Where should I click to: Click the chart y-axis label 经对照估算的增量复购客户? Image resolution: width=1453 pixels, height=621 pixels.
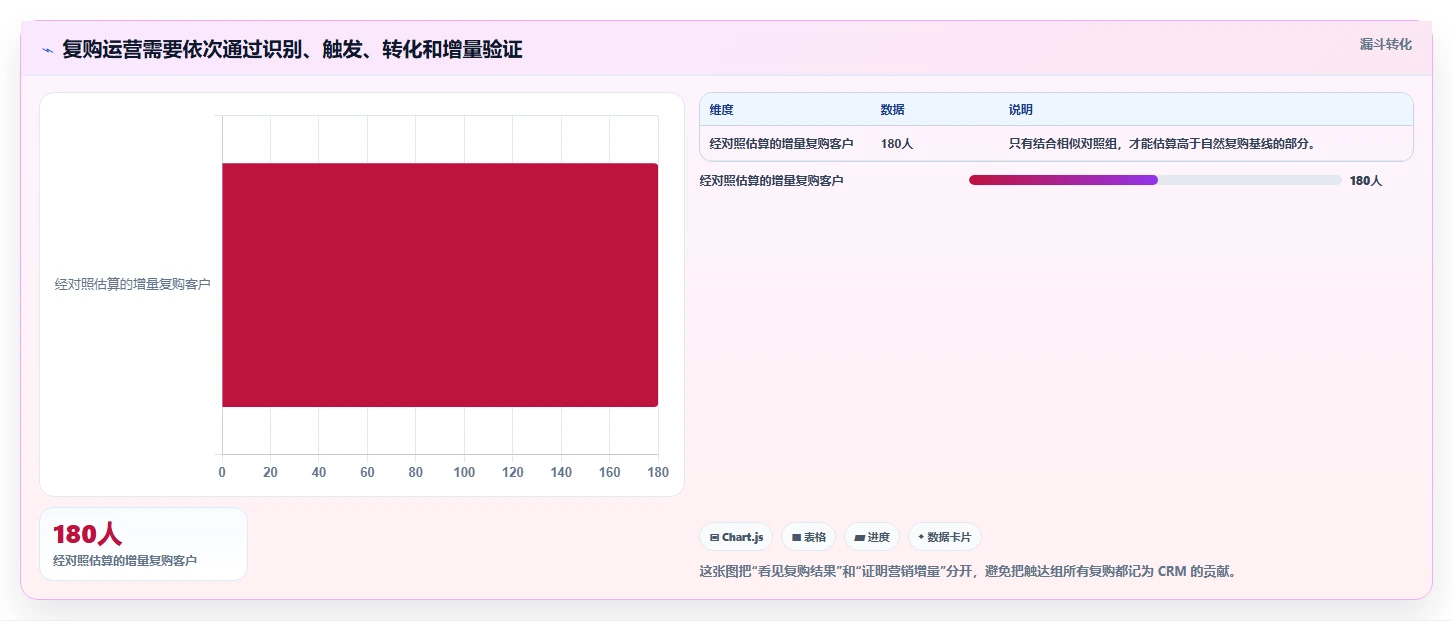pos(132,285)
